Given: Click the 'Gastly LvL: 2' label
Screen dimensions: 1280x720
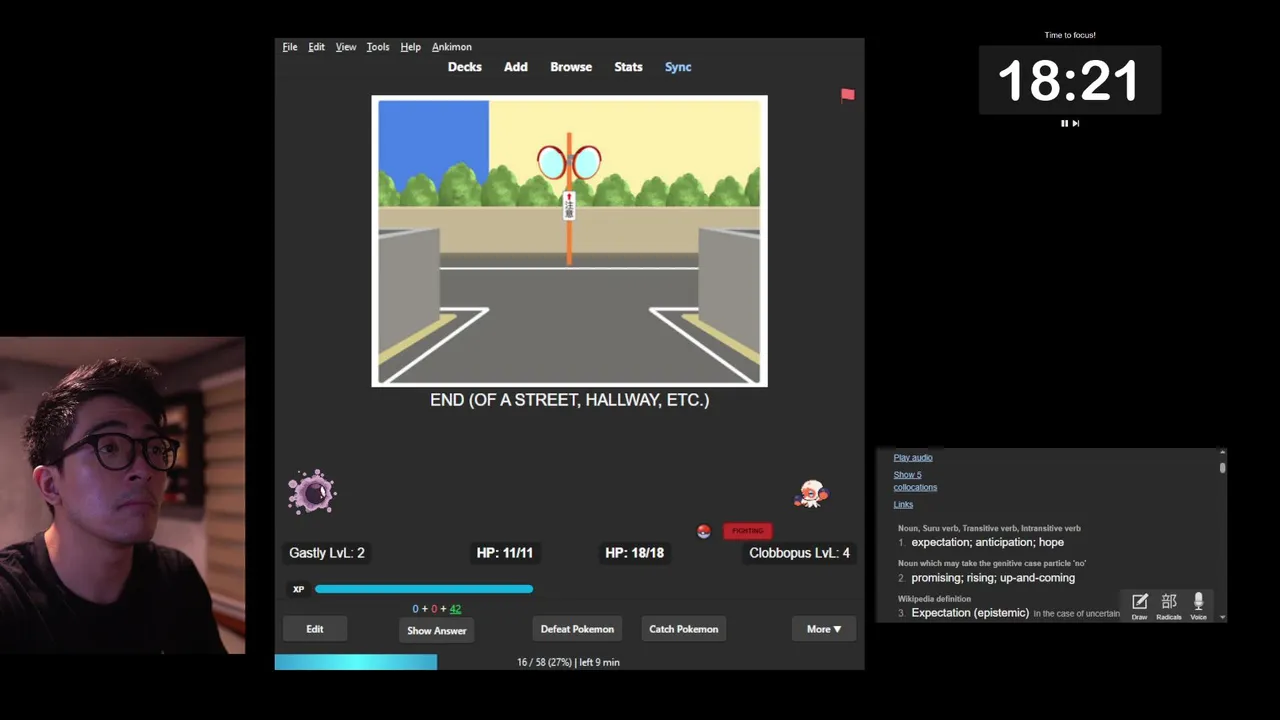Looking at the screenshot, I should coord(327,553).
